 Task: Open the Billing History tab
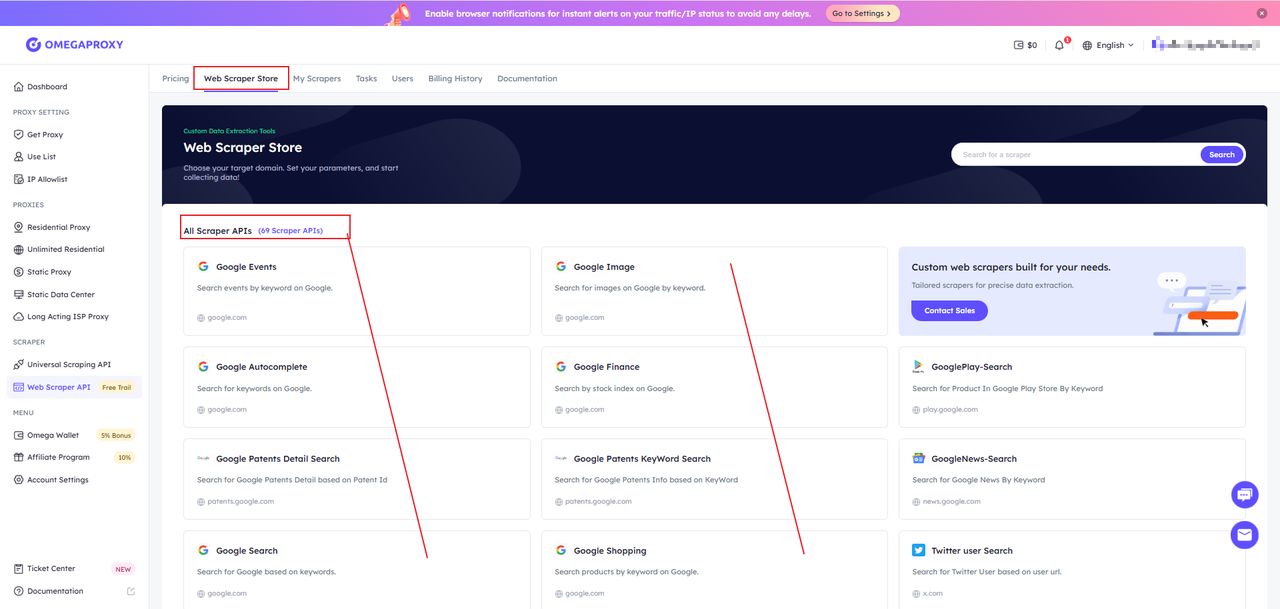[x=455, y=79]
